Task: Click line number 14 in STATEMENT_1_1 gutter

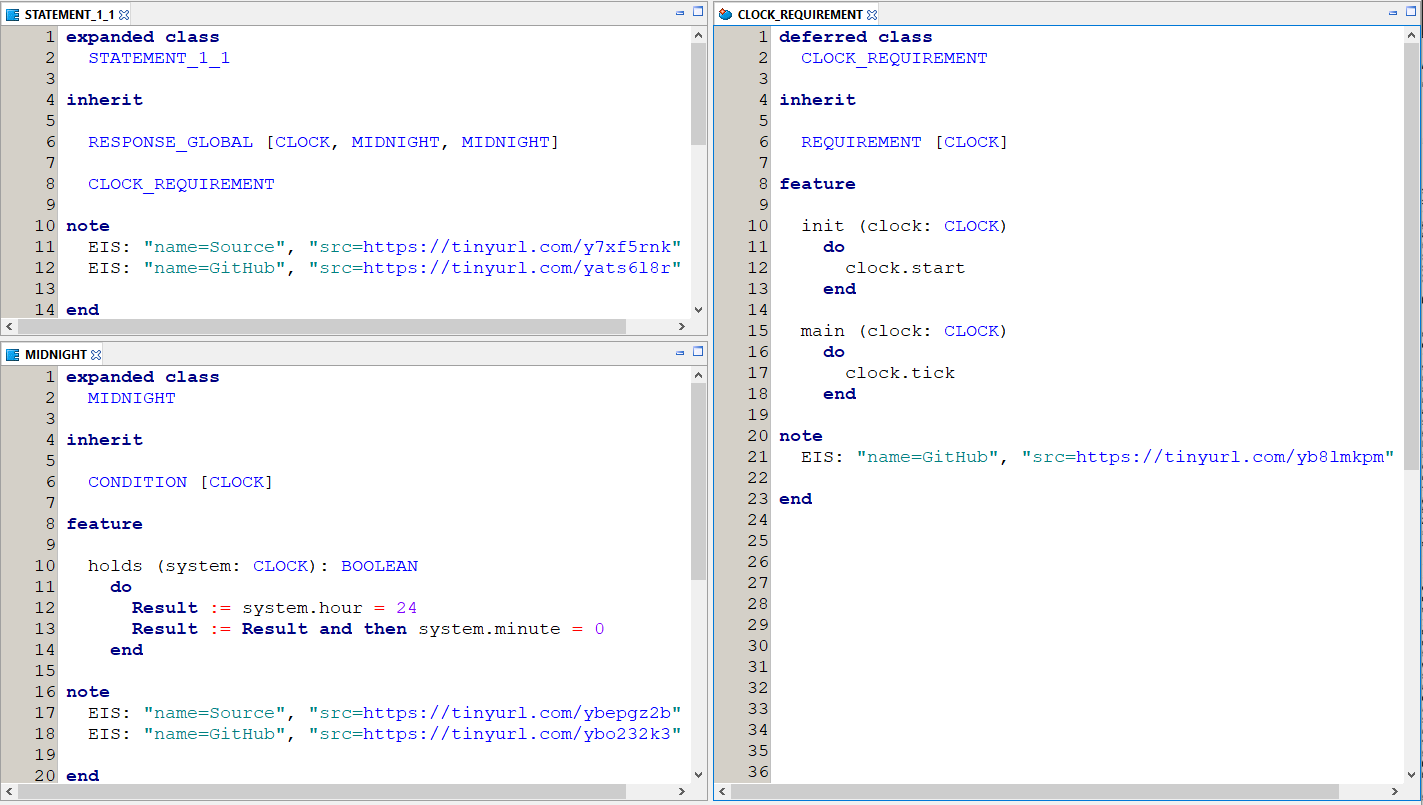Action: click(45, 310)
